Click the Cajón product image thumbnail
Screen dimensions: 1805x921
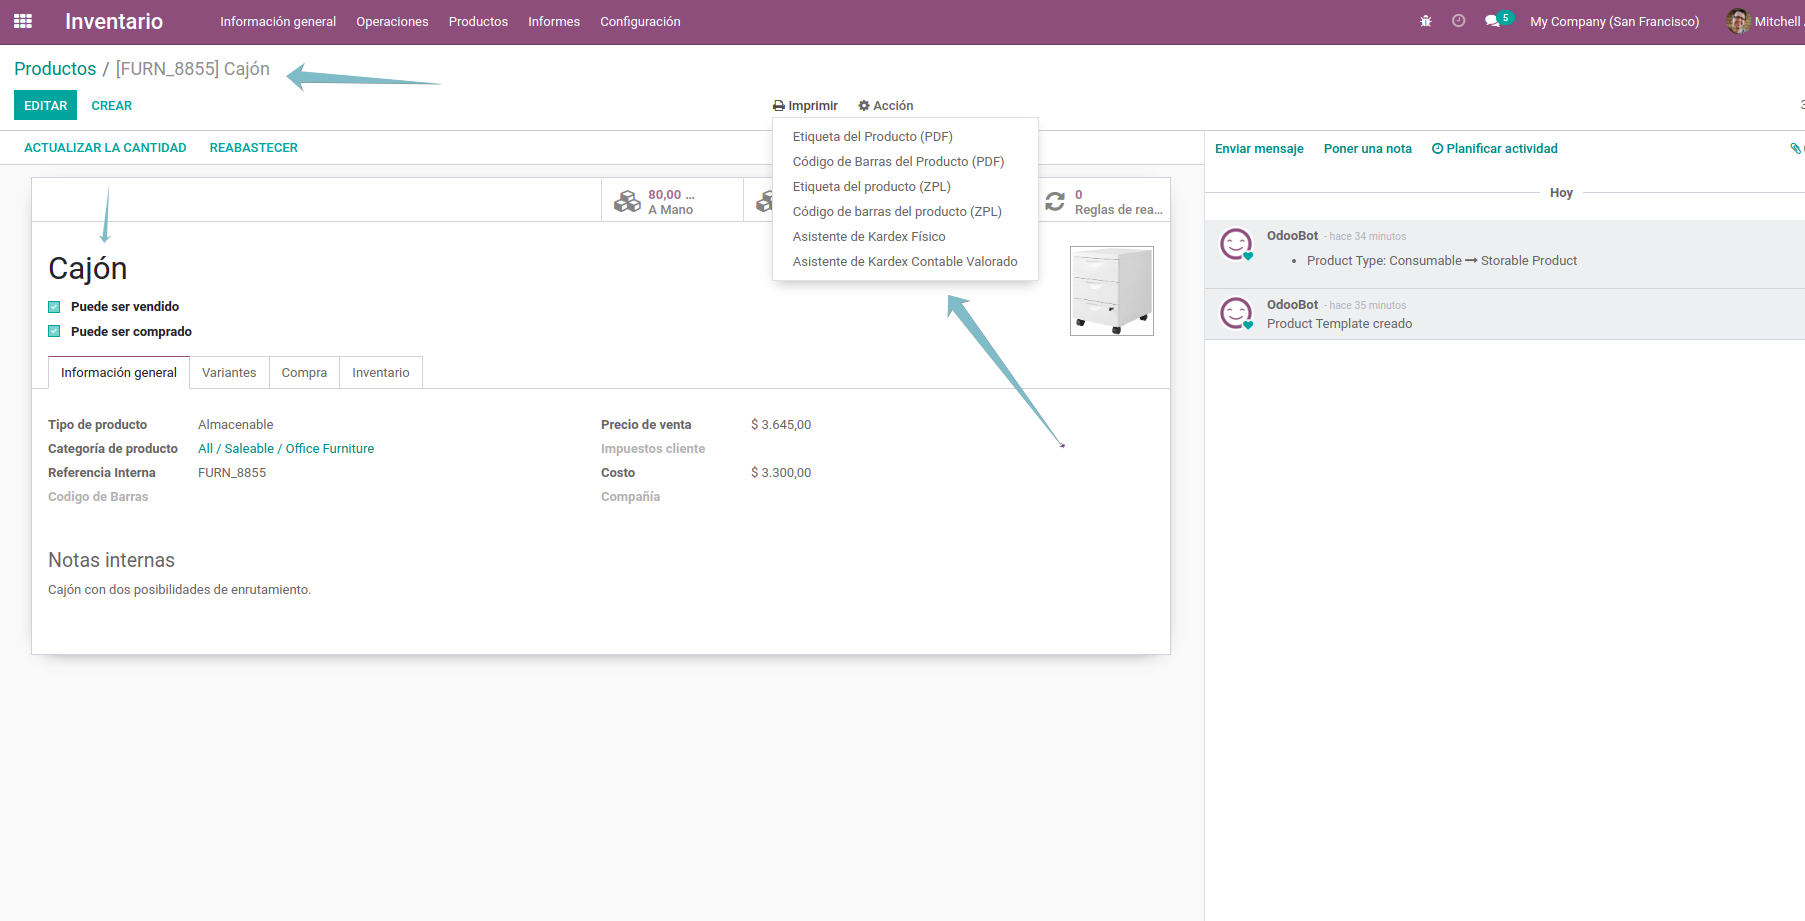pos(1112,291)
